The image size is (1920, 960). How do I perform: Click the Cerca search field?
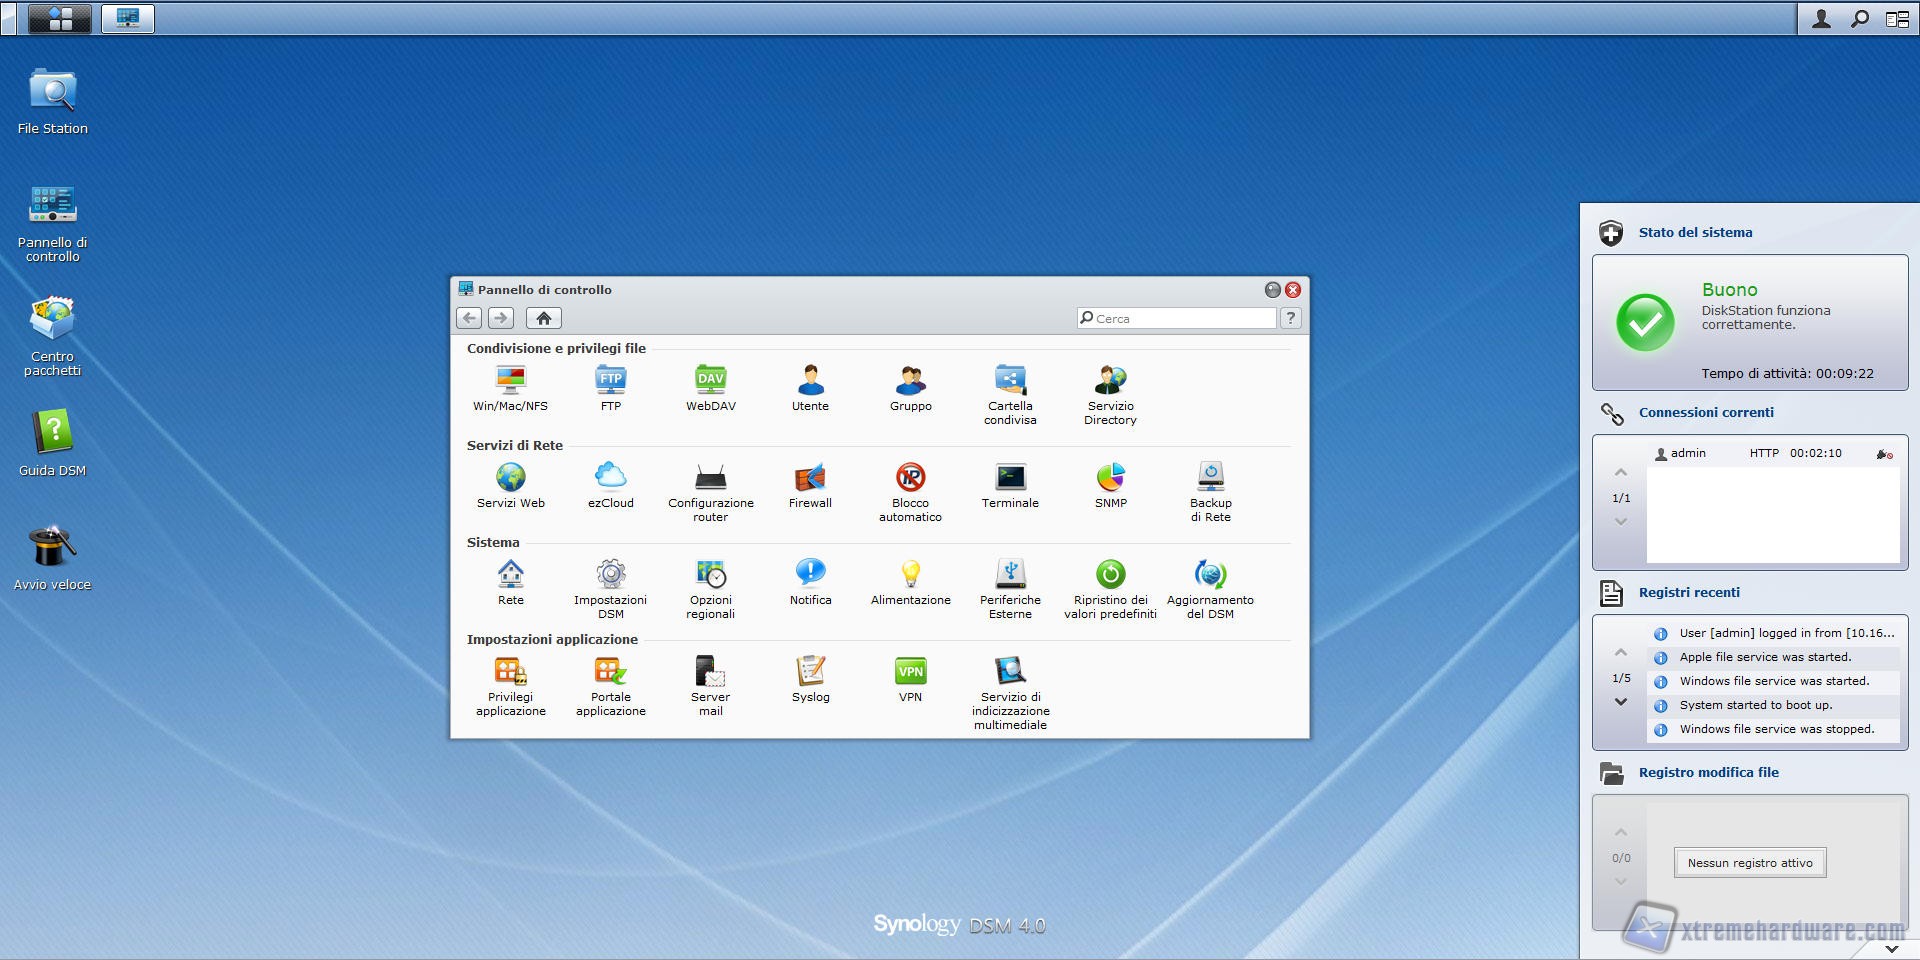(x=1180, y=318)
